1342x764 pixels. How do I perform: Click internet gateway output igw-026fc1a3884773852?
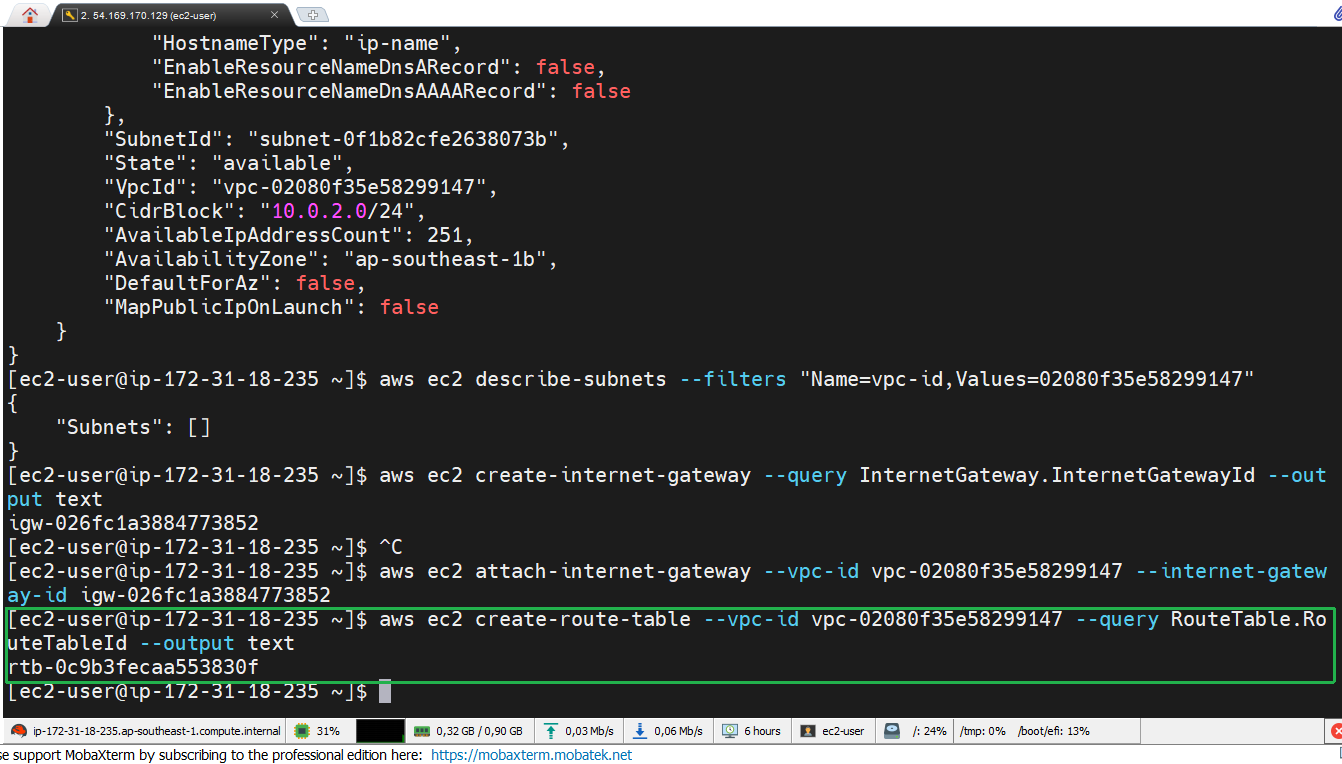click(133, 523)
